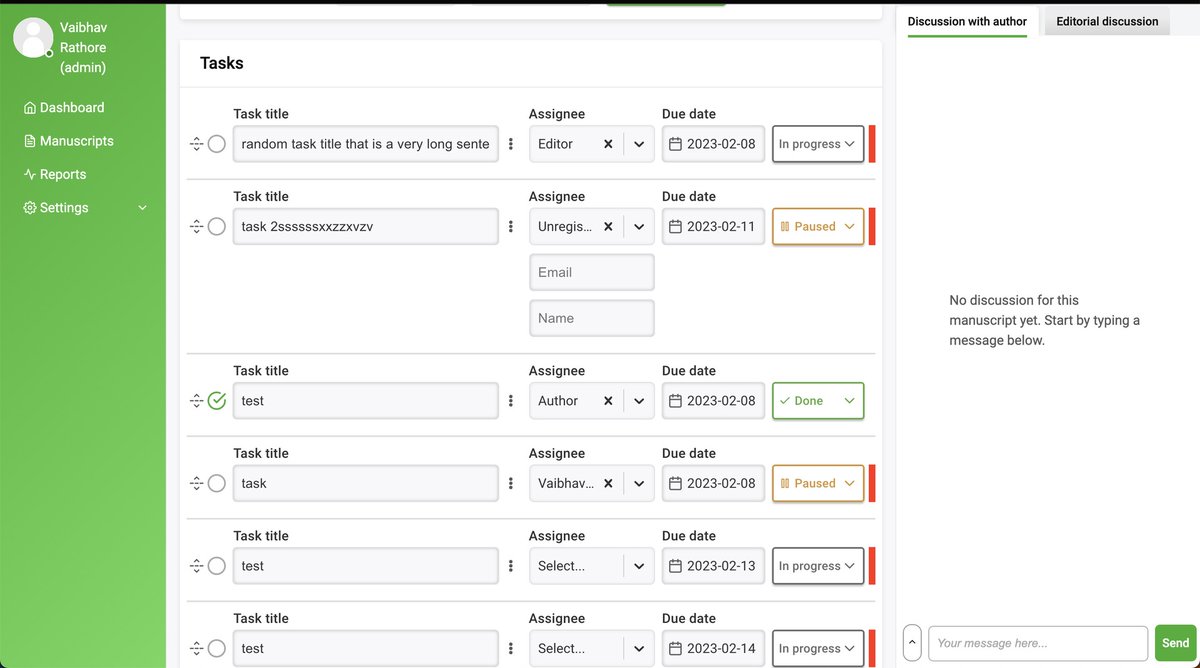
Task: Open calendar for Vaibhav task due date
Action: (x=675, y=483)
